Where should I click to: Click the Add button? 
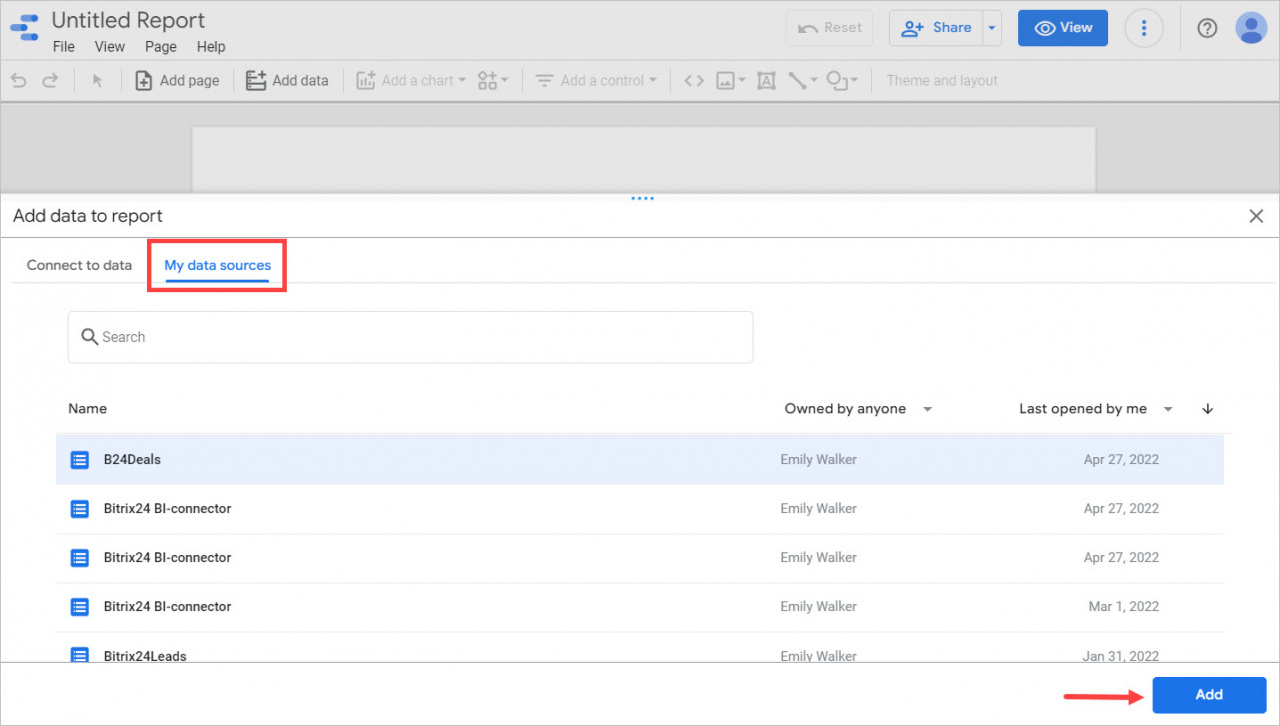click(1209, 695)
